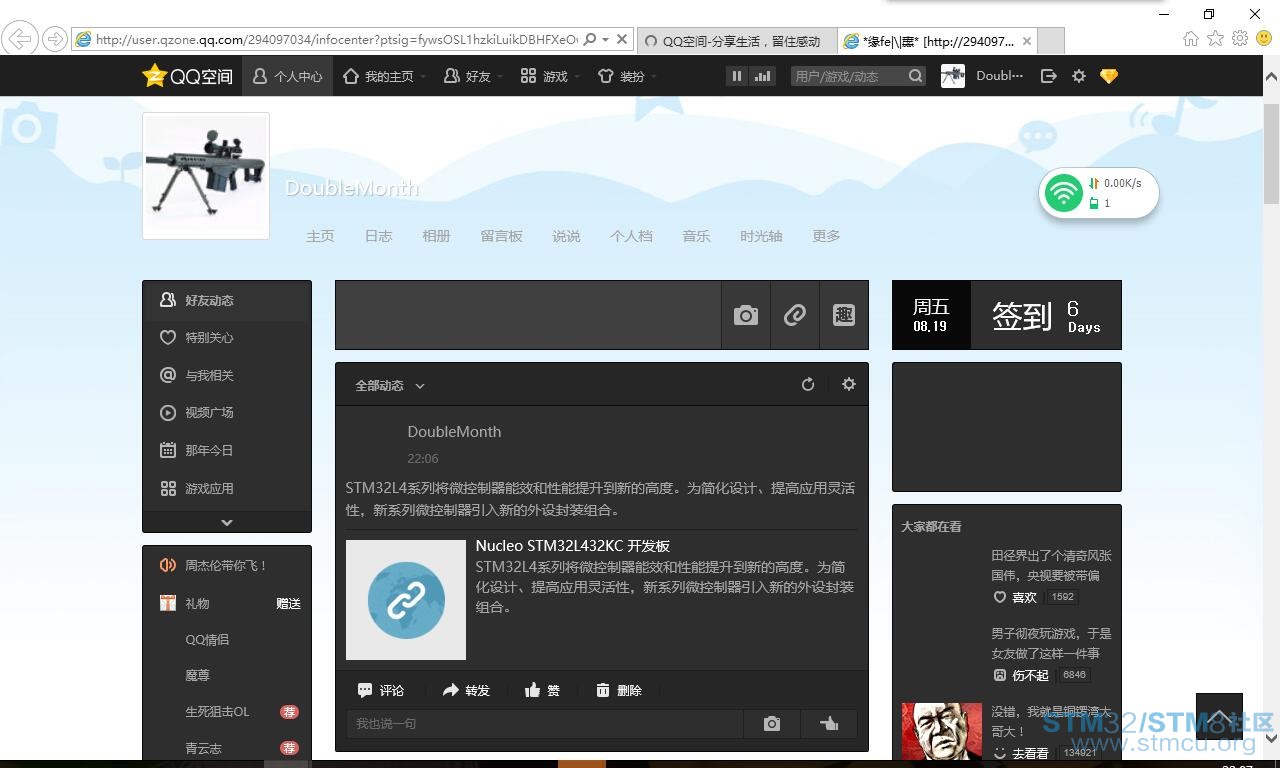Pause the music player in top bar
The height and width of the screenshot is (768, 1280).
[x=737, y=76]
